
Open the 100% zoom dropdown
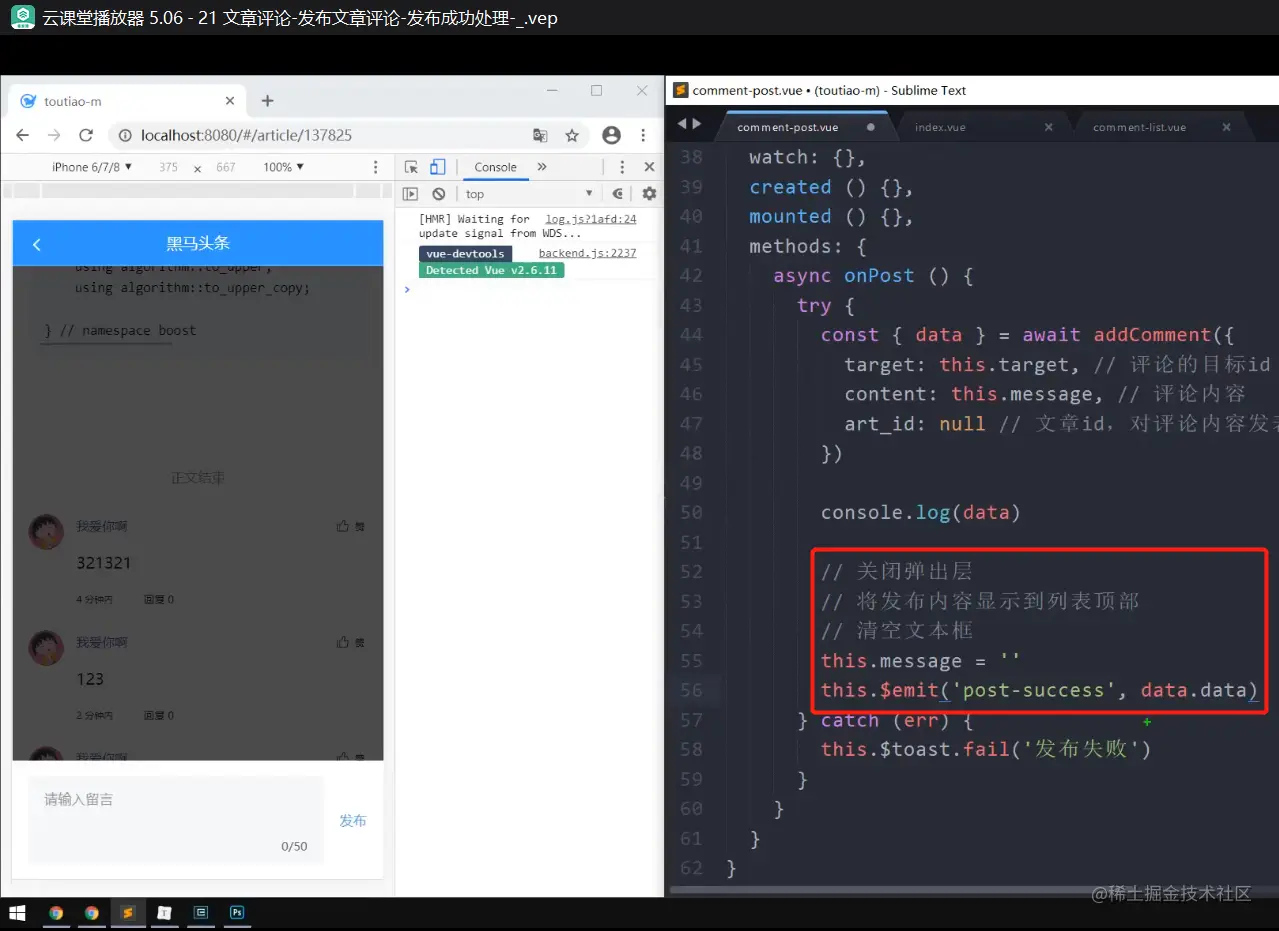click(x=284, y=167)
